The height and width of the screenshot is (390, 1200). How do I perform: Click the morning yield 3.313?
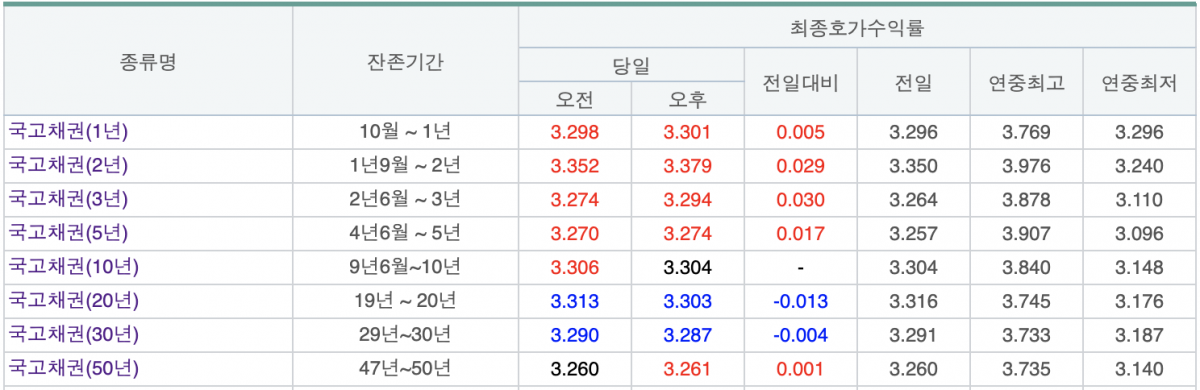[575, 302]
